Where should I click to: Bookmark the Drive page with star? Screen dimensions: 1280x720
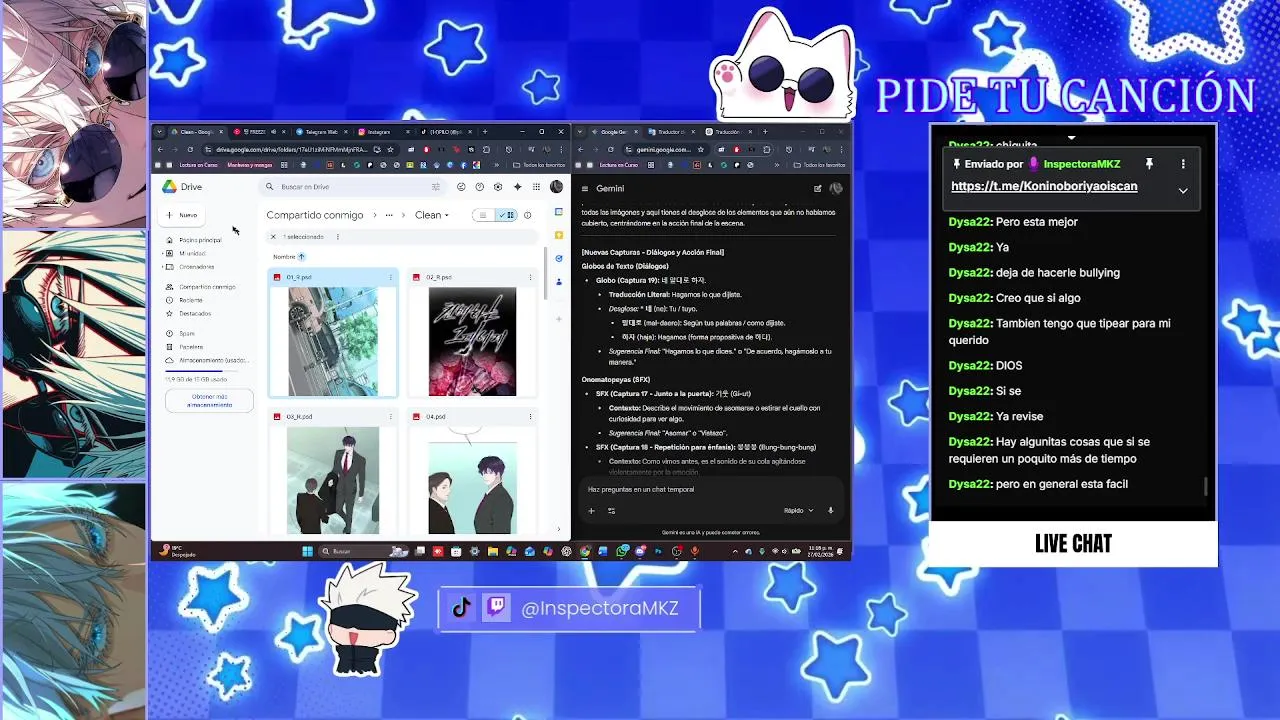click(391, 150)
